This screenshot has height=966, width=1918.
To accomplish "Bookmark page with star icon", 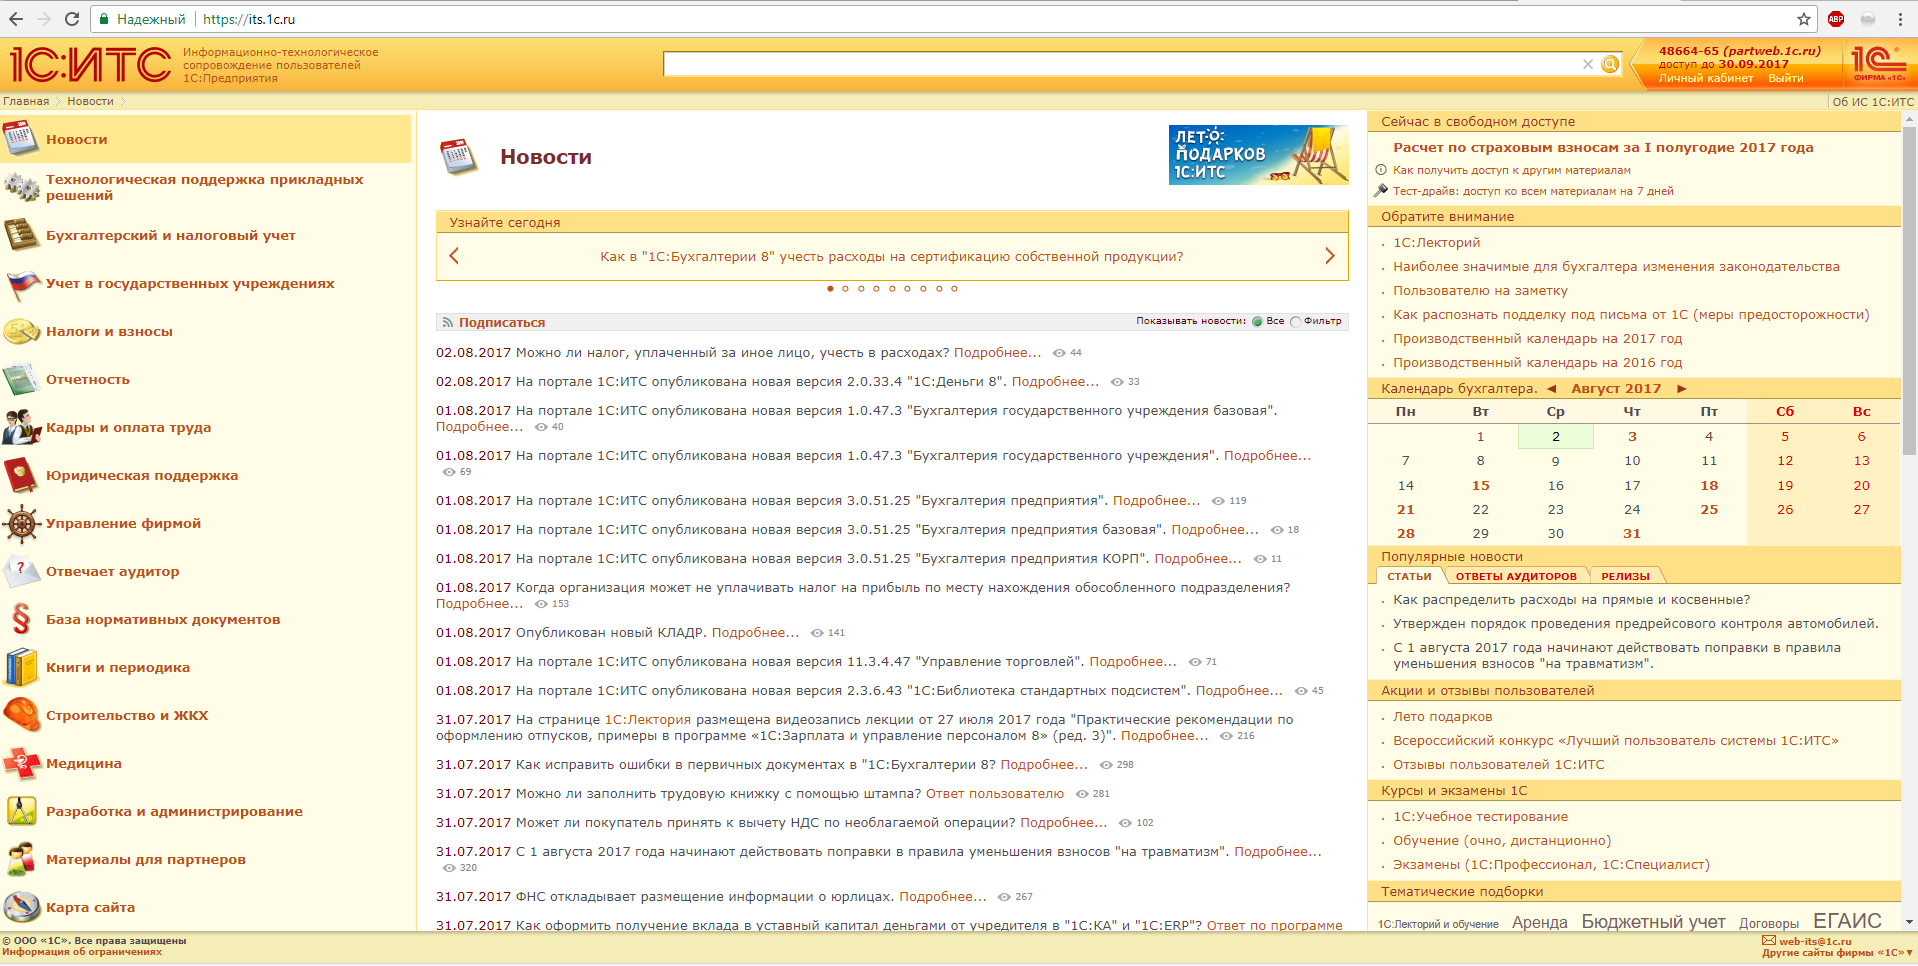I will [x=1804, y=19].
